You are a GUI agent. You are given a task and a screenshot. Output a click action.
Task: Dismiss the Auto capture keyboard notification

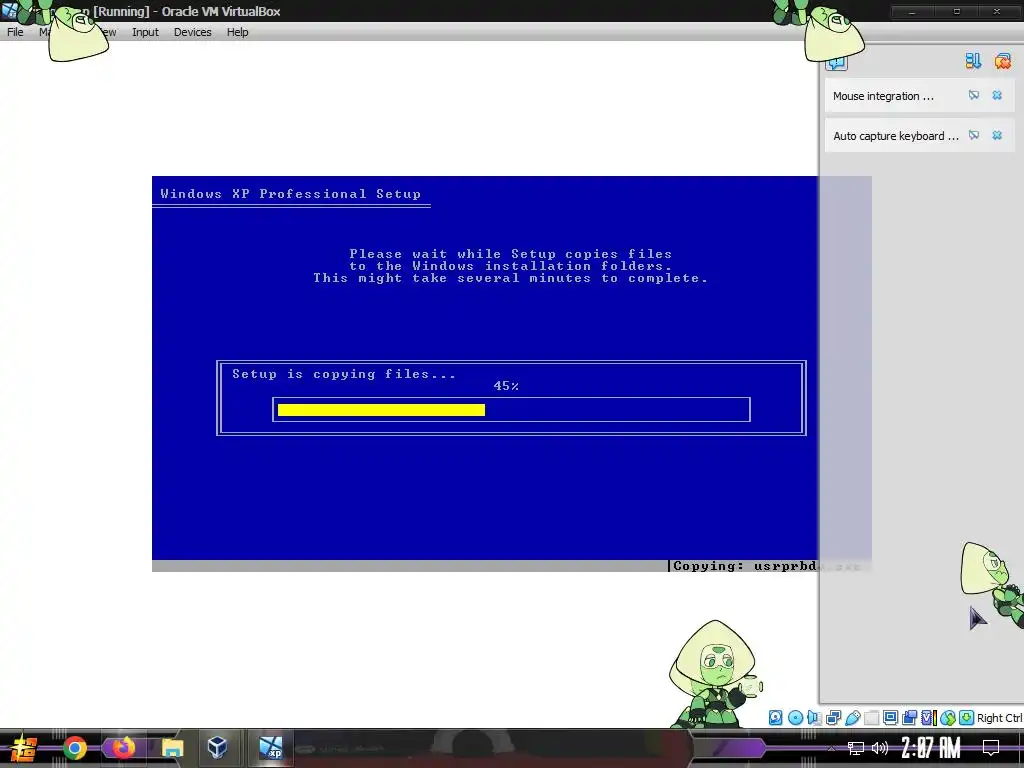click(x=997, y=135)
